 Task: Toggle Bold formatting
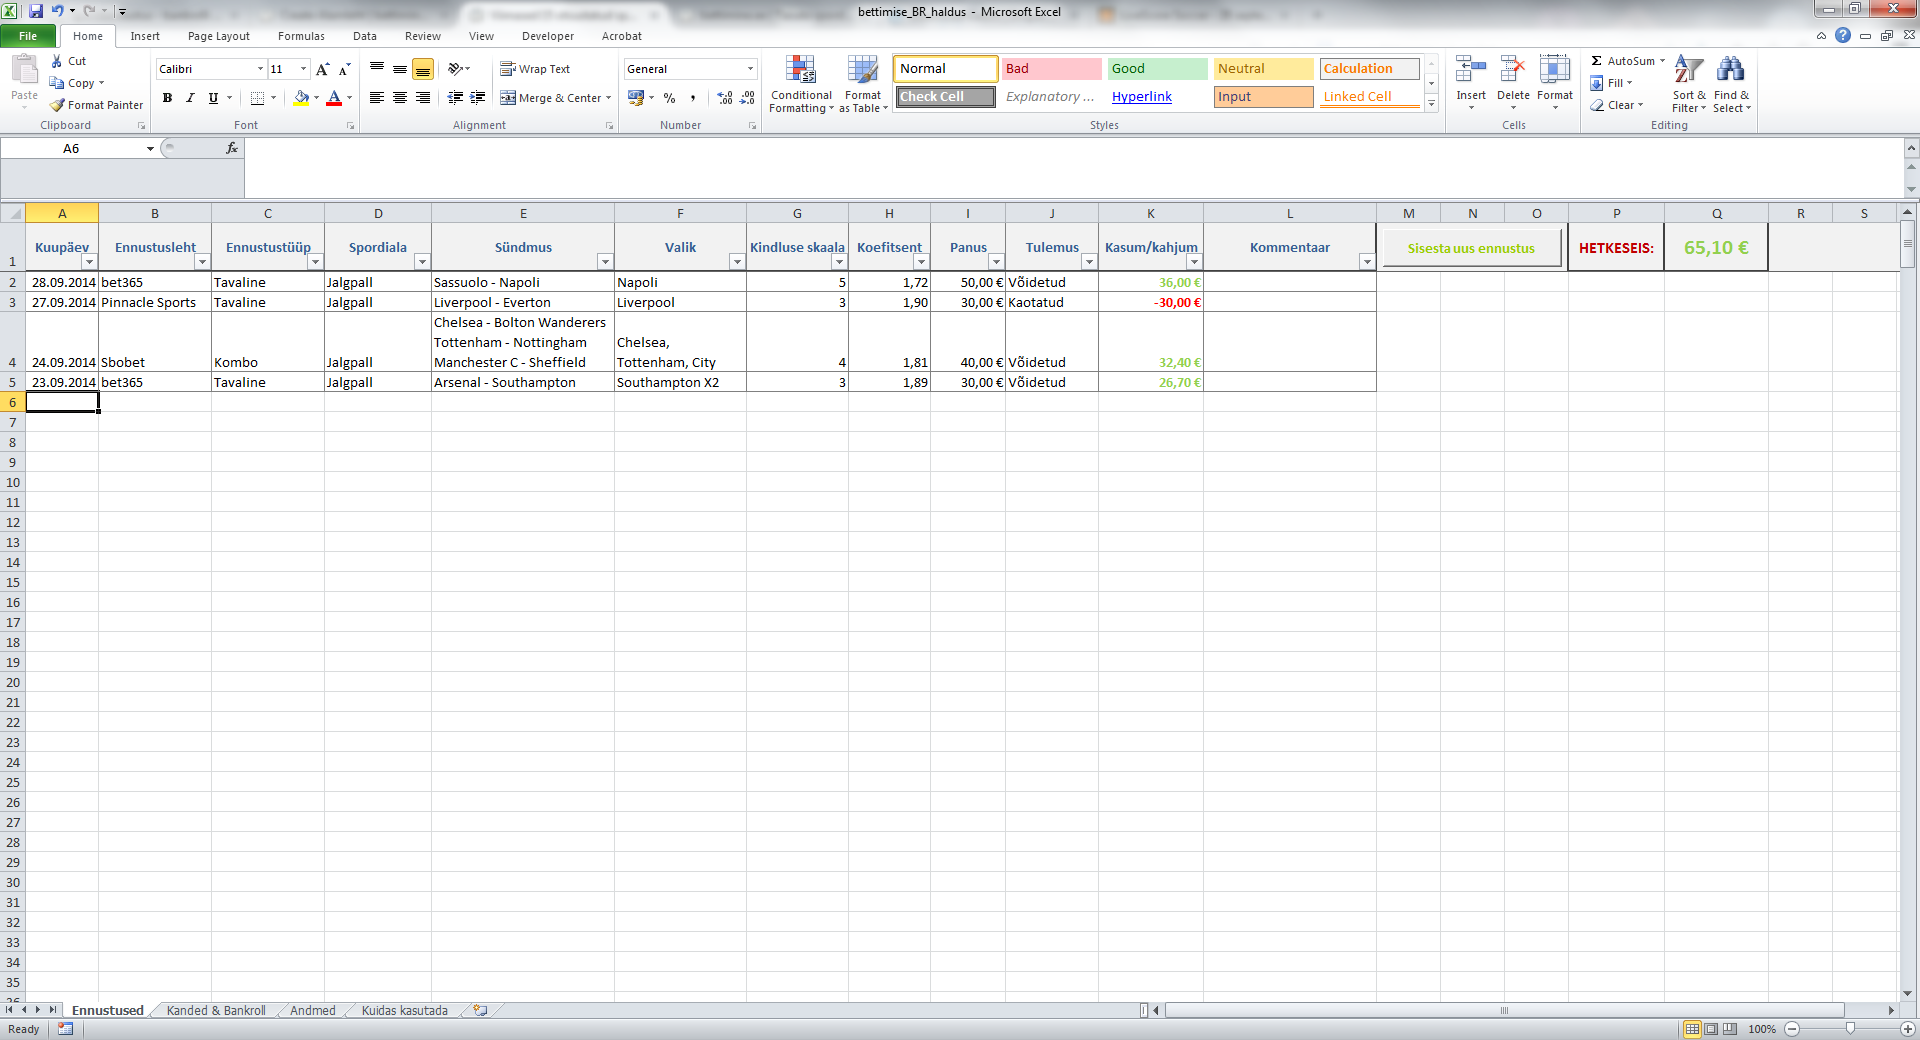point(167,98)
